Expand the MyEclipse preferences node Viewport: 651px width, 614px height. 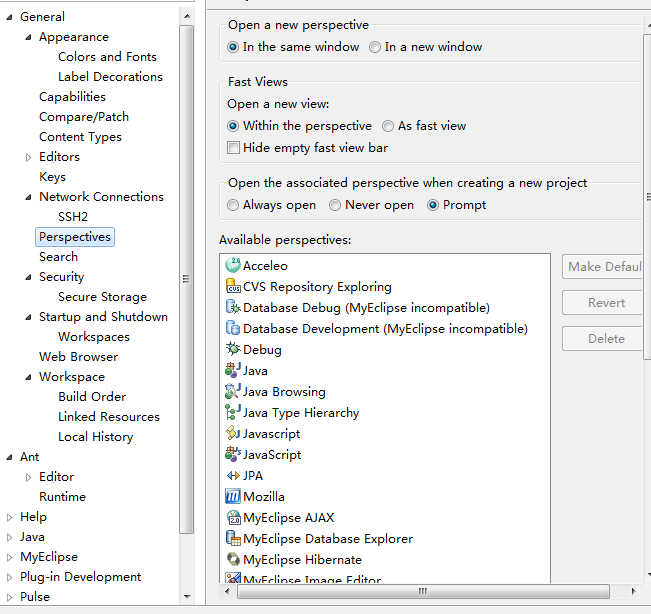[10, 557]
